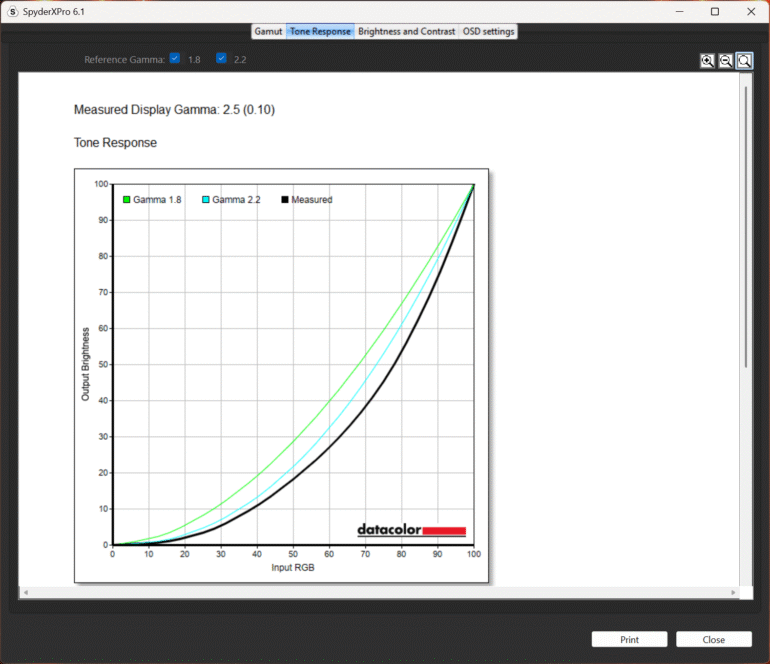Click the cyan Gamma 2.2 legend square
770x664 pixels.
click(x=206, y=200)
